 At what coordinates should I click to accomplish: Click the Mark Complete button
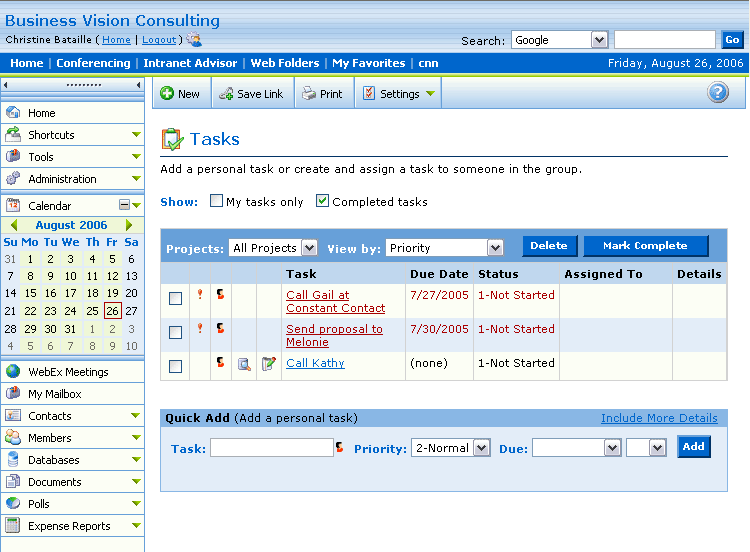(645, 246)
